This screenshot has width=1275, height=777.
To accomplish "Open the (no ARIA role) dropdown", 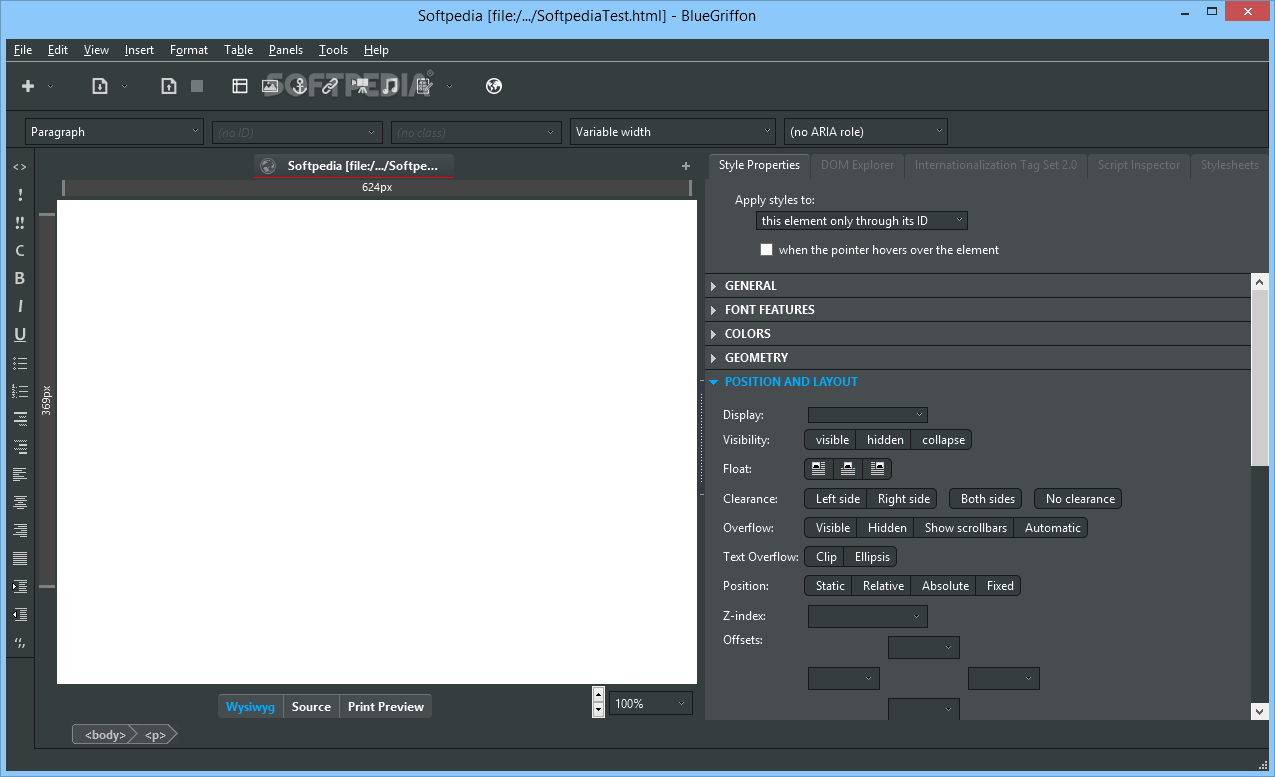I will click(x=865, y=132).
